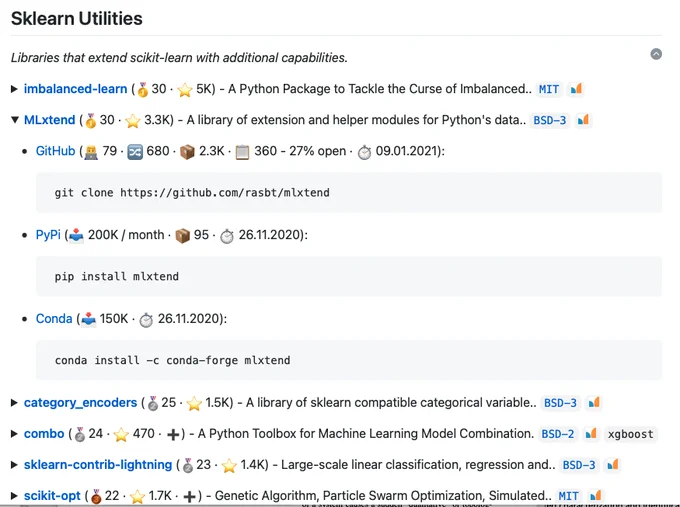This screenshot has height=507, width=680.
Task: Click BSD-3 badge on category_encoders row
Action: 560,403
